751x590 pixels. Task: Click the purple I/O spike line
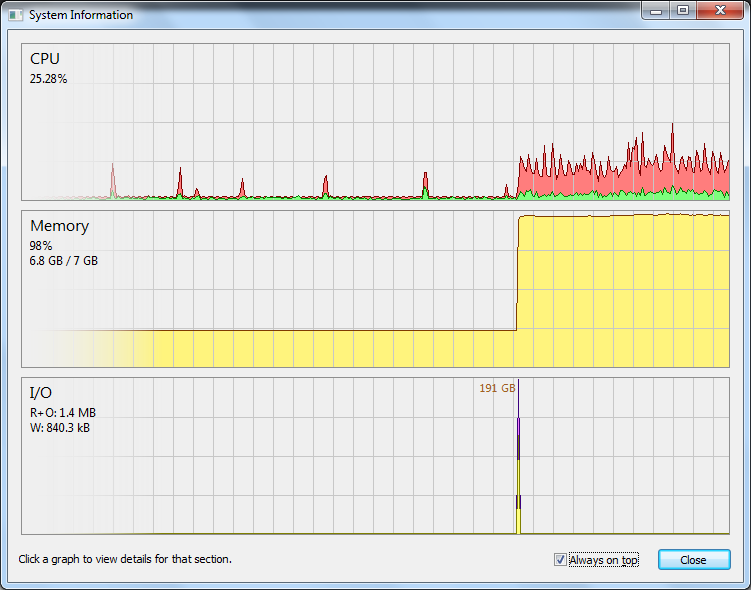(x=518, y=412)
